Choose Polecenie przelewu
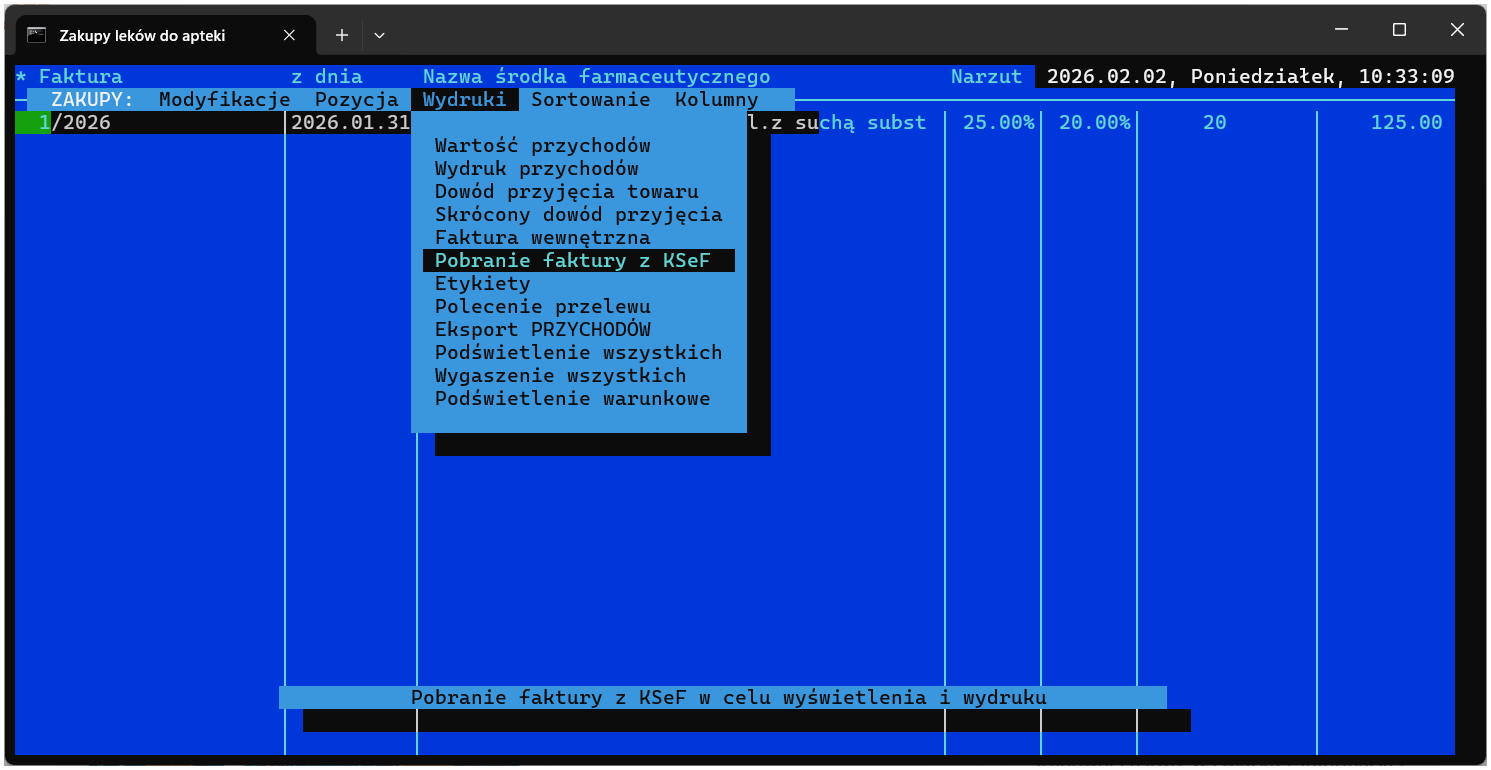The height and width of the screenshot is (770, 1491). click(543, 307)
